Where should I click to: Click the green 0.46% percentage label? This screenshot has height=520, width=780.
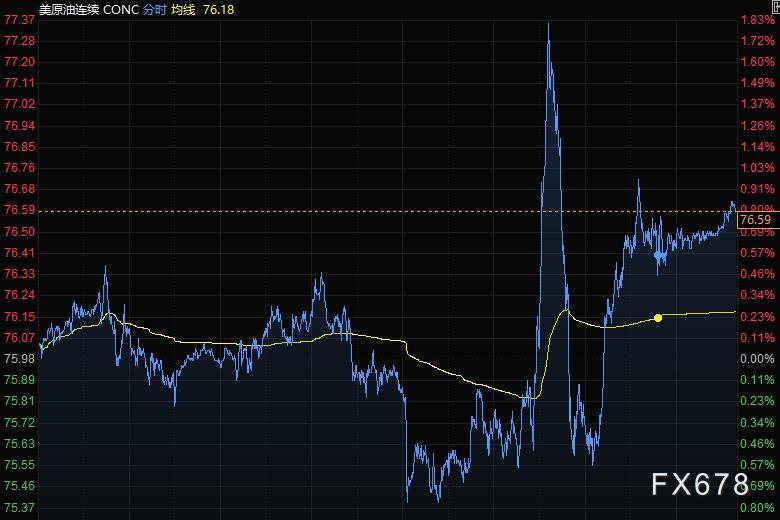tap(757, 443)
